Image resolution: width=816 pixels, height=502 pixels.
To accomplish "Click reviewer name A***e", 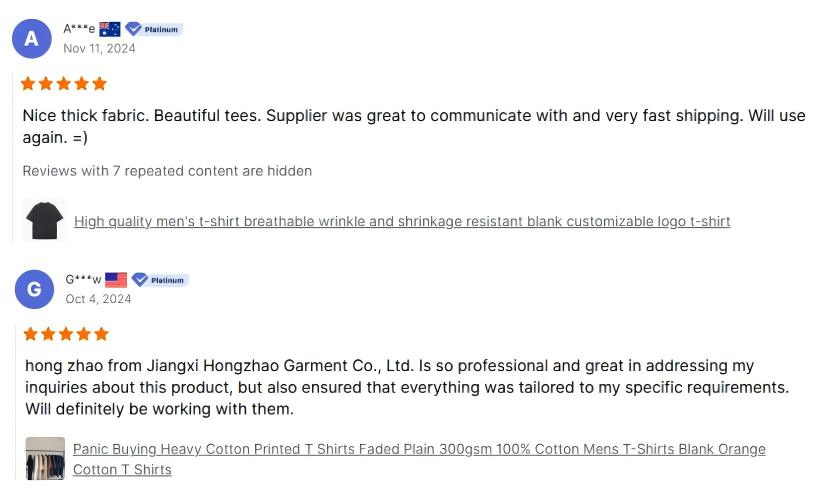I will (x=79, y=29).
